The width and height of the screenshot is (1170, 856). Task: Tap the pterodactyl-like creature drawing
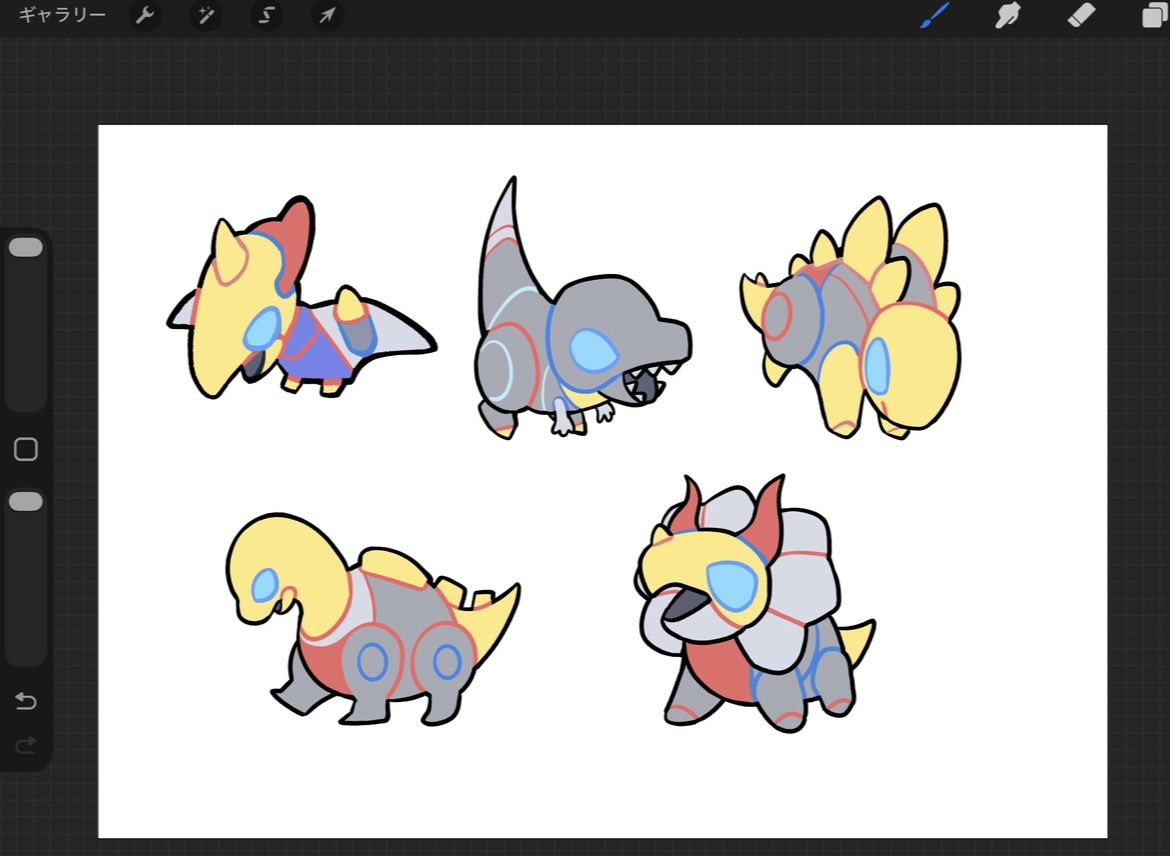[x=301, y=298]
